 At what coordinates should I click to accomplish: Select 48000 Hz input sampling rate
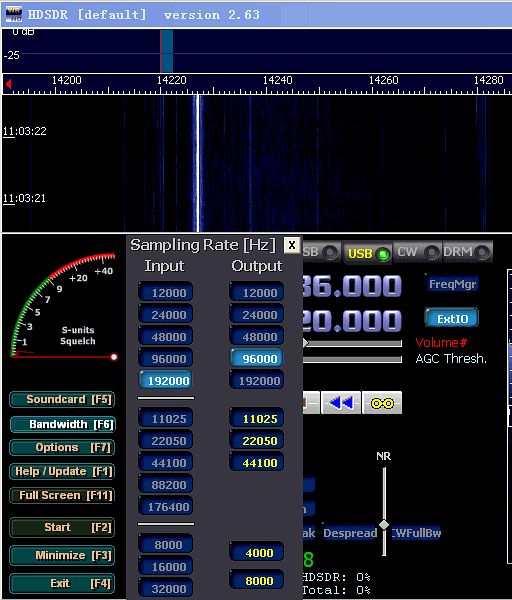tap(165, 337)
